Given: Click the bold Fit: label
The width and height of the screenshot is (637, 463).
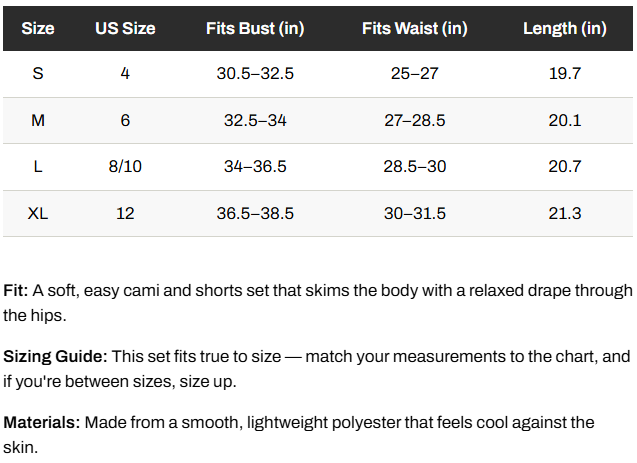Looking at the screenshot, I should pos(15,291).
